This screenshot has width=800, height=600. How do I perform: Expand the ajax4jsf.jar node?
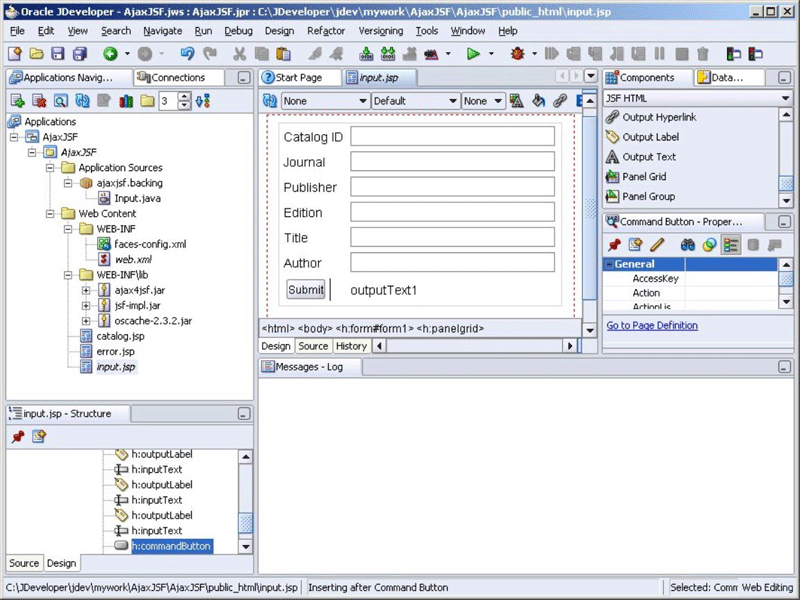[86, 290]
